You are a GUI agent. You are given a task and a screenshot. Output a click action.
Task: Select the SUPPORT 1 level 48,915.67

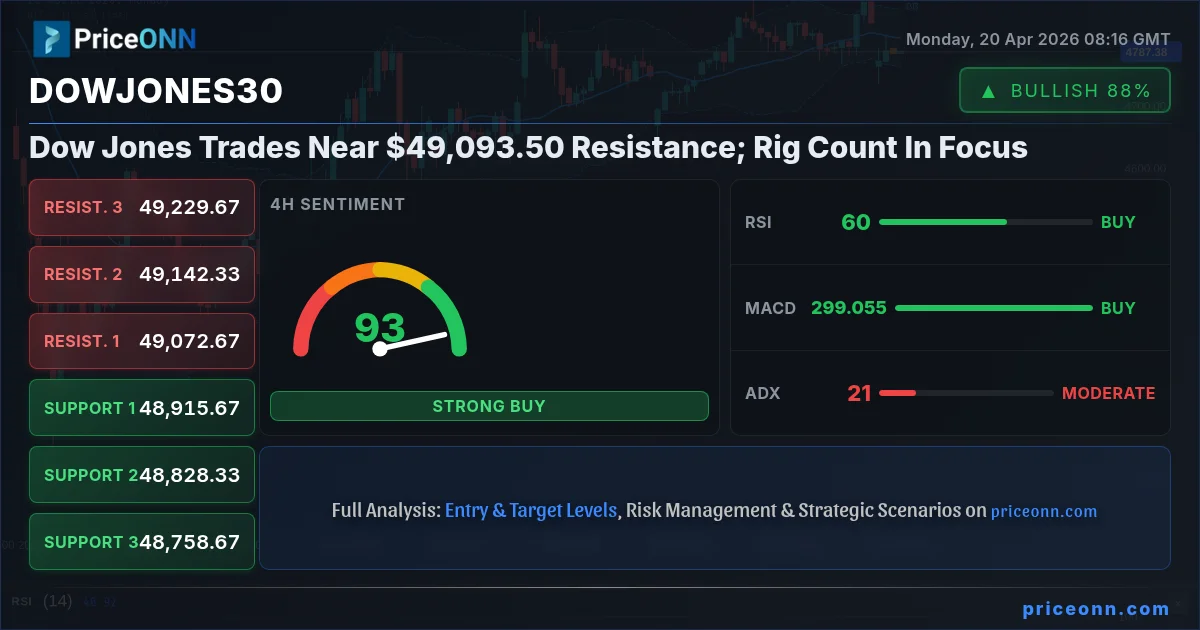142,408
